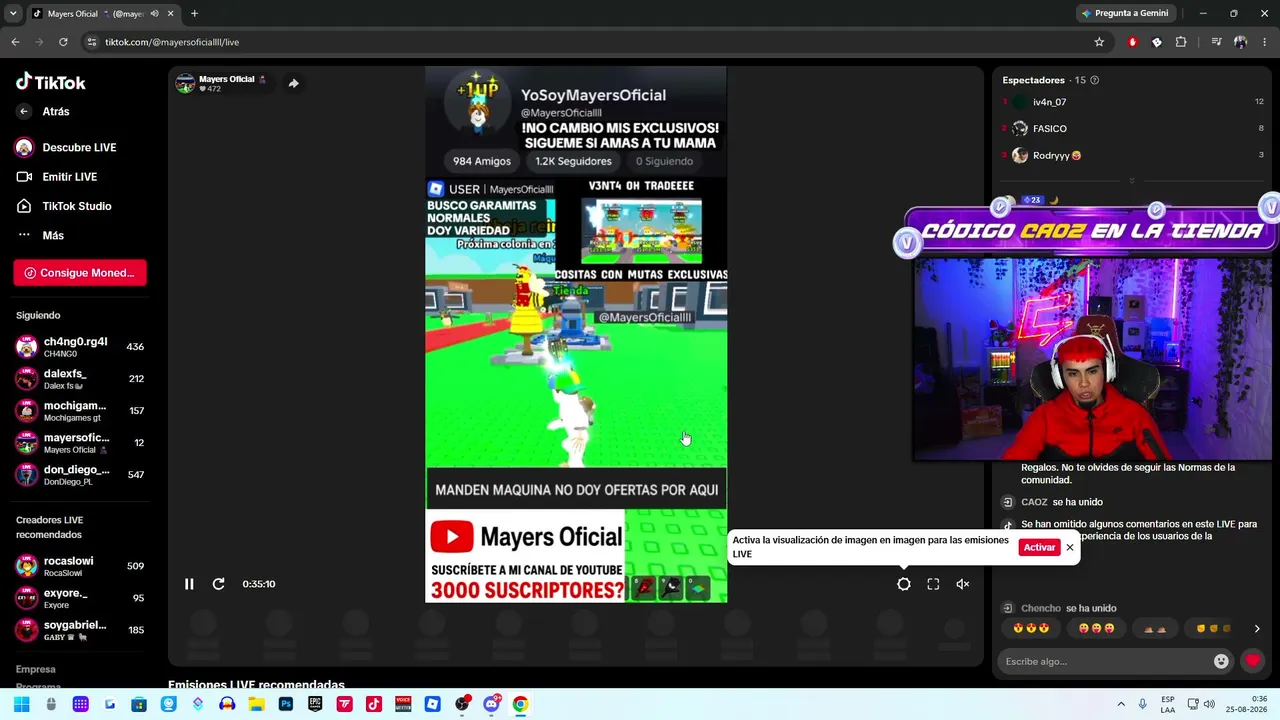Reload the live stream player

[x=218, y=584]
